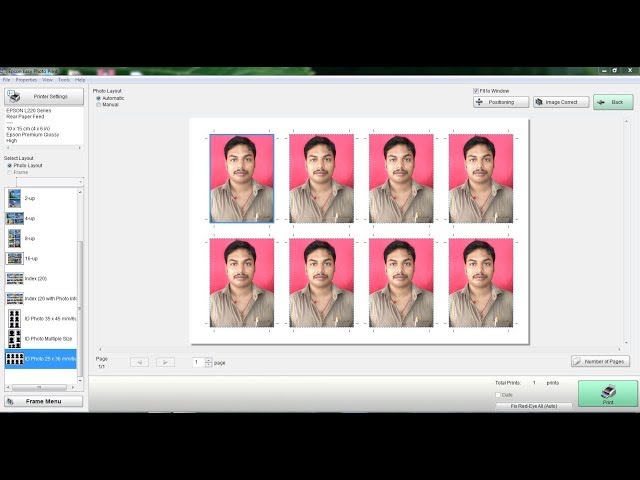Open Number of Pages dialog
Image resolution: width=640 pixels, height=480 pixels.
[x=600, y=361]
